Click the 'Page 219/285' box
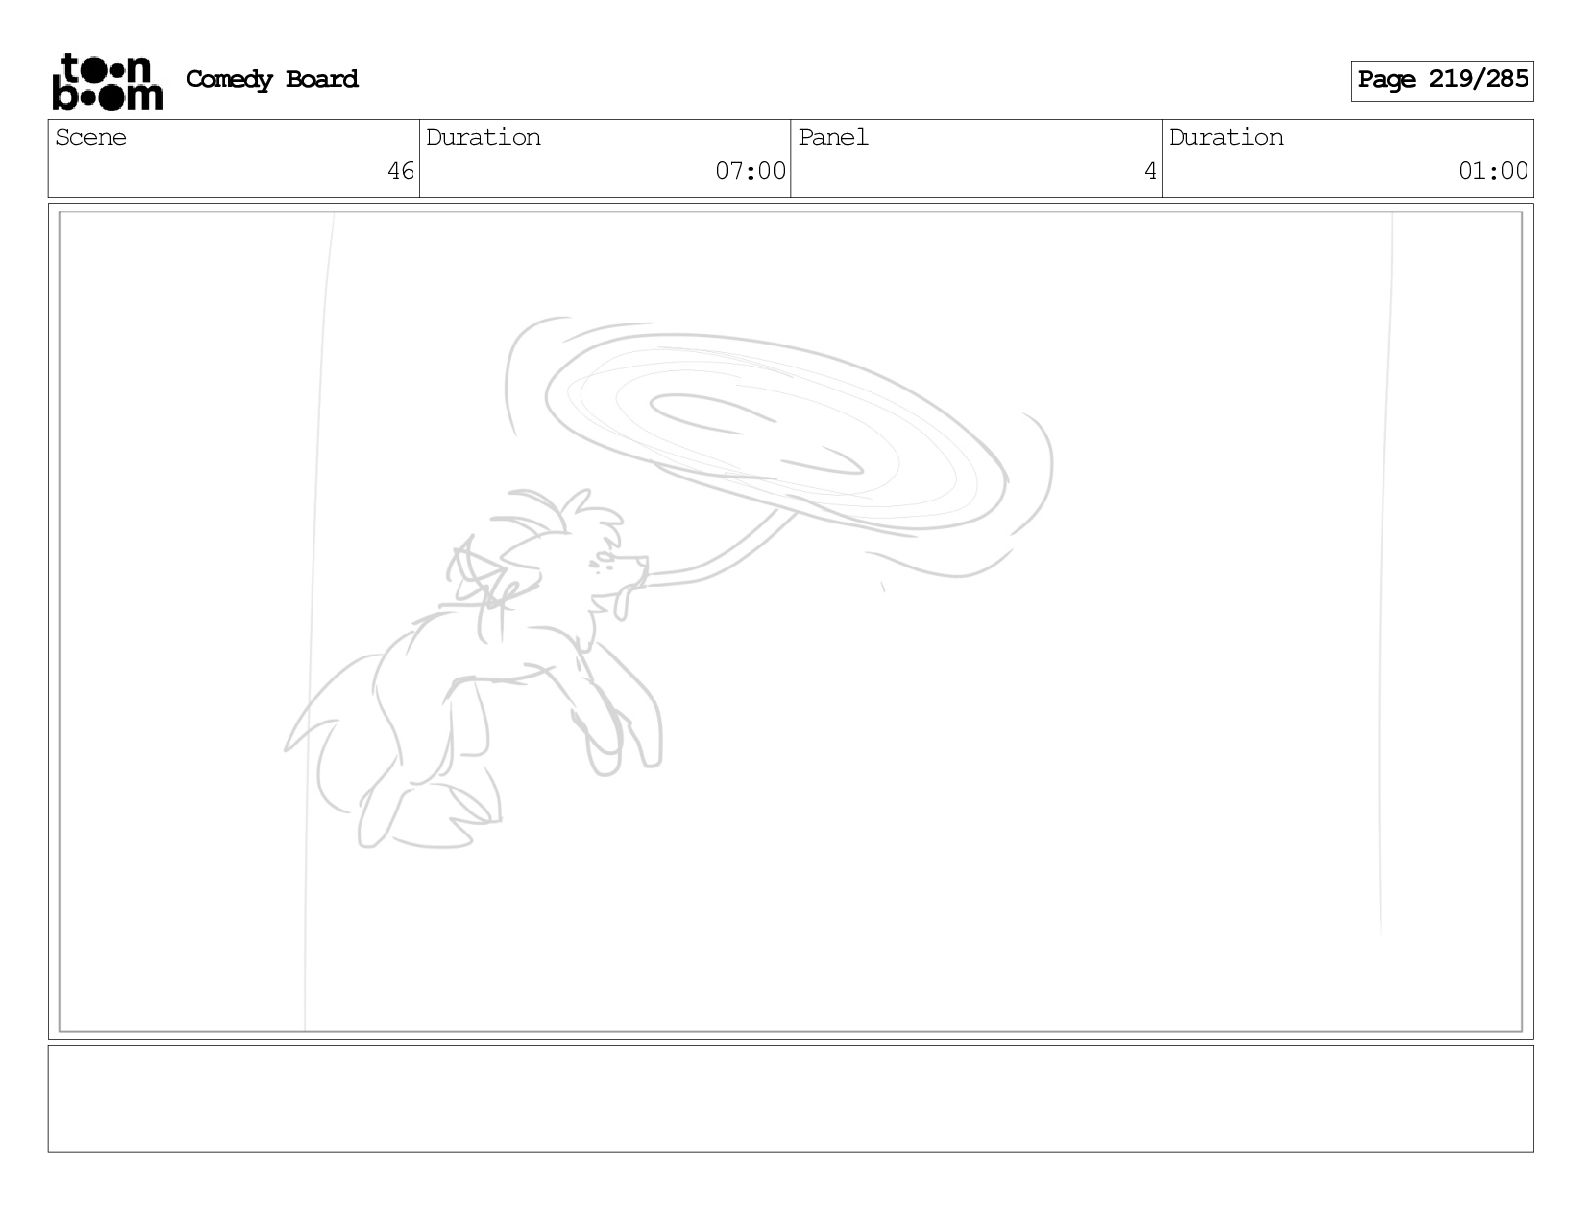The height and width of the screenshot is (1224, 1584). 1442,80
